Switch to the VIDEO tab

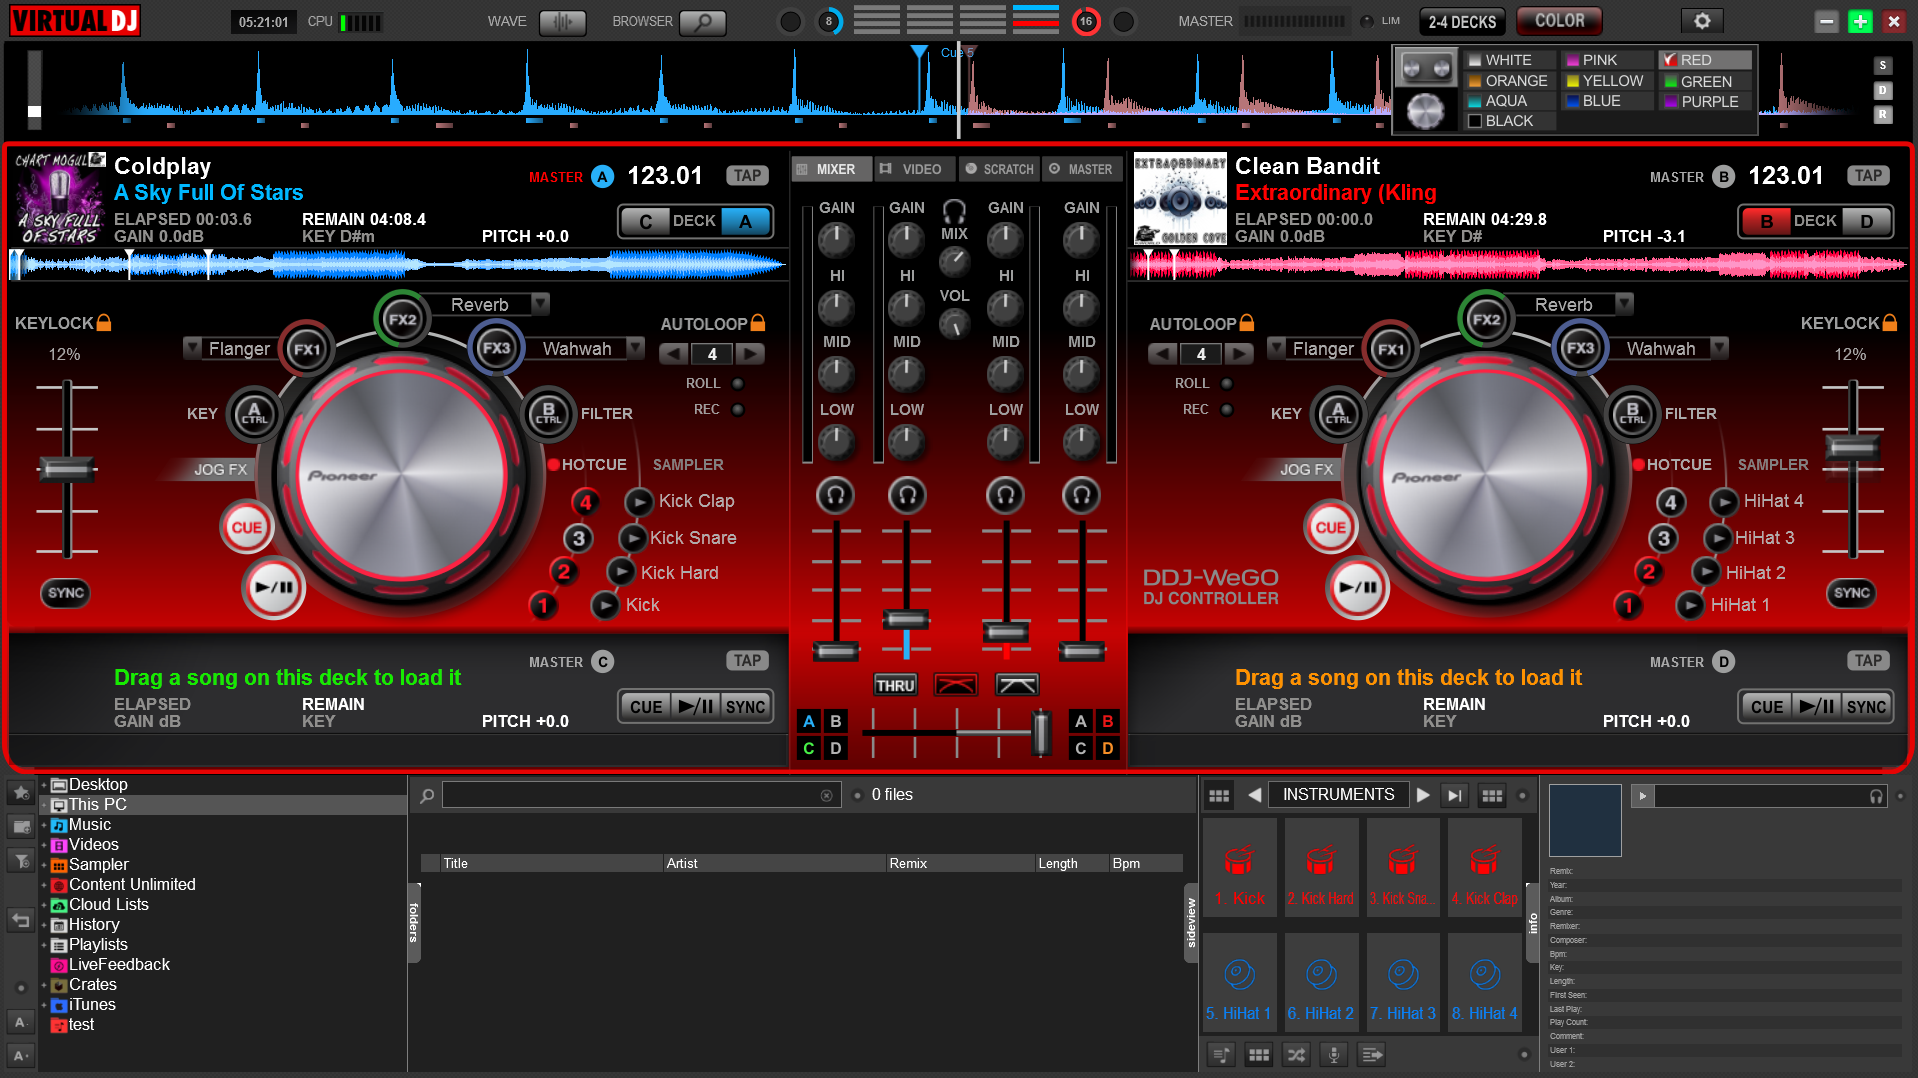click(911, 169)
